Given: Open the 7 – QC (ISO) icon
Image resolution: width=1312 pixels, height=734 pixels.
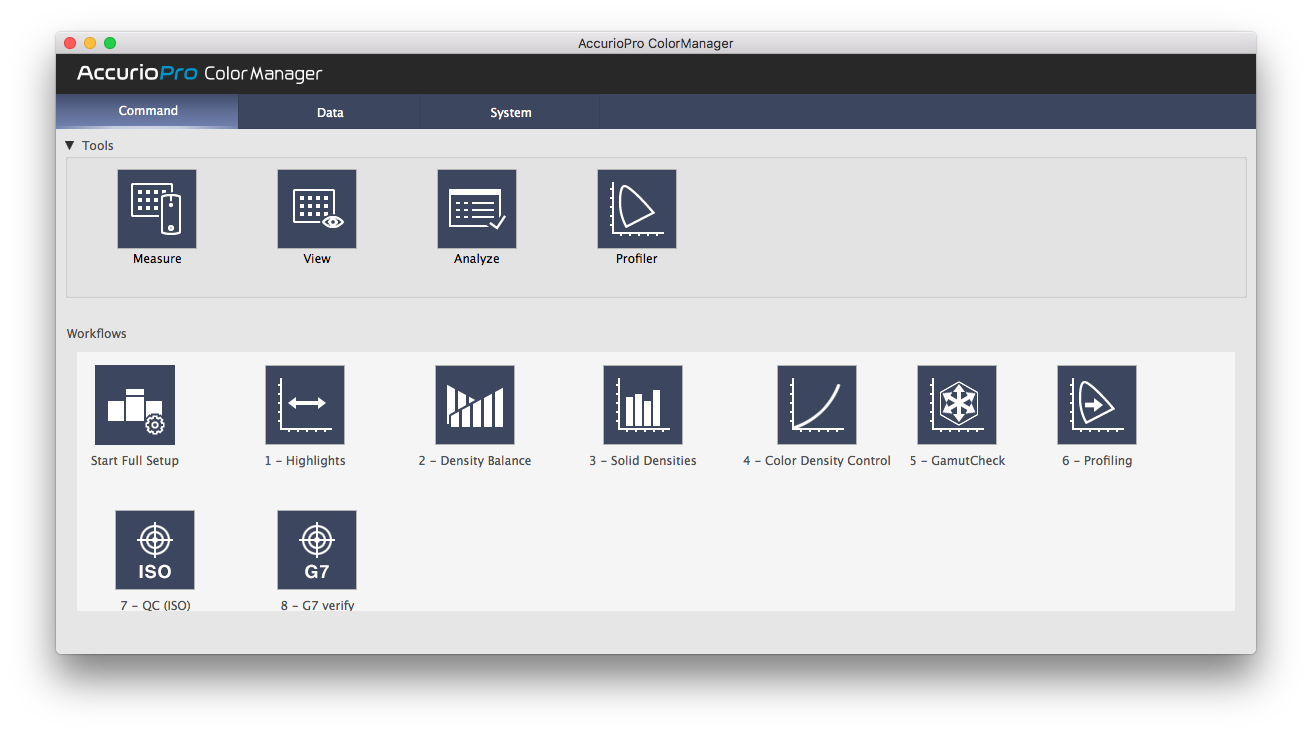Looking at the screenshot, I should (x=155, y=550).
